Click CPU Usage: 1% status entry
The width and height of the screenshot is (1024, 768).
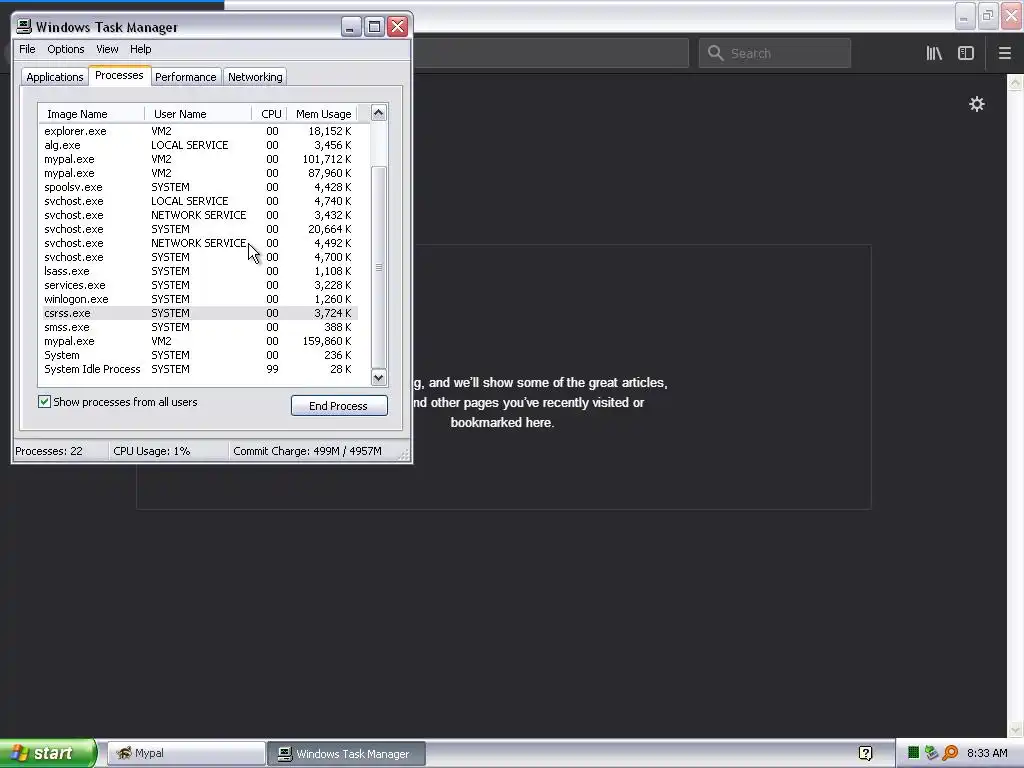(x=152, y=451)
